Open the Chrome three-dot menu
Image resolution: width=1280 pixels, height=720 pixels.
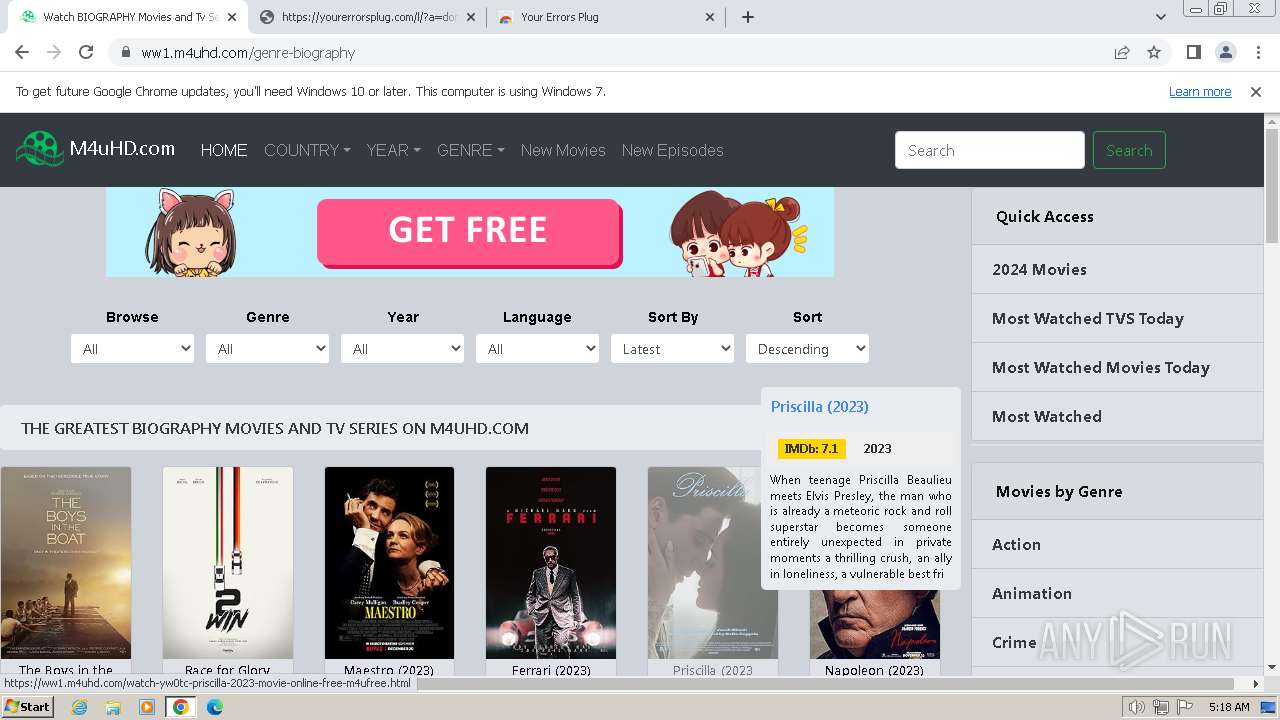coord(1257,52)
